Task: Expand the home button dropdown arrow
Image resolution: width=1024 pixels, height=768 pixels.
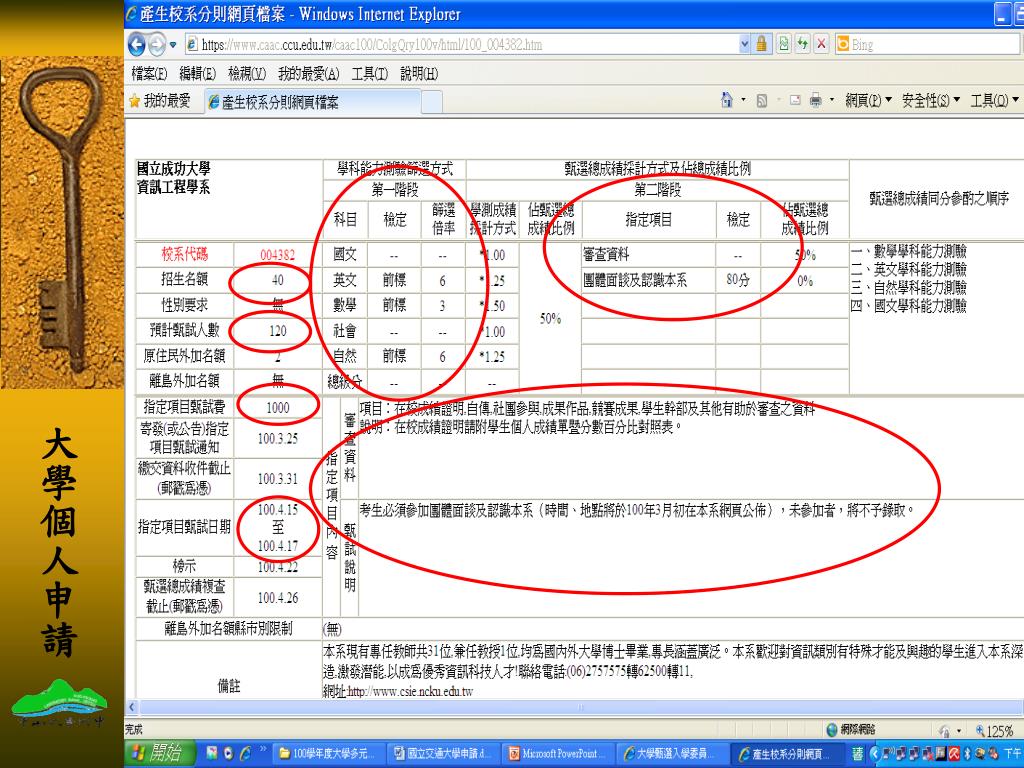Action: click(743, 100)
